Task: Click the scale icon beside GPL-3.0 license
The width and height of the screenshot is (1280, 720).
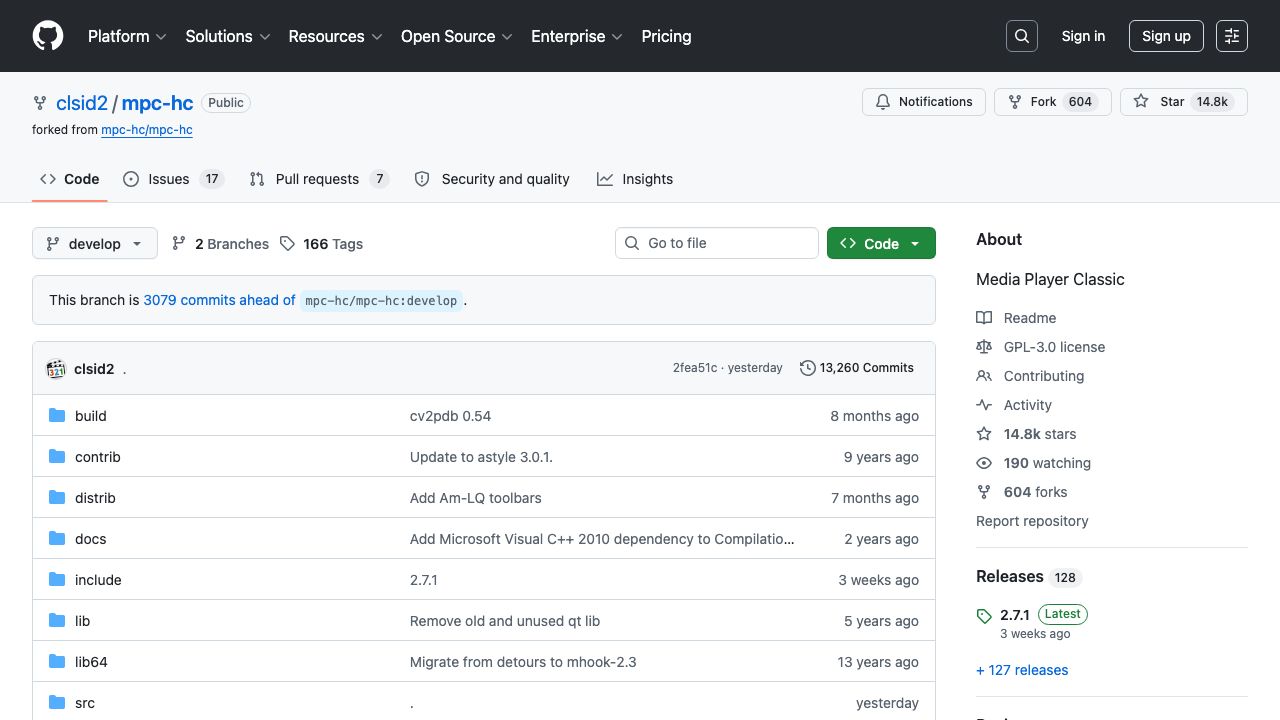Action: [984, 347]
